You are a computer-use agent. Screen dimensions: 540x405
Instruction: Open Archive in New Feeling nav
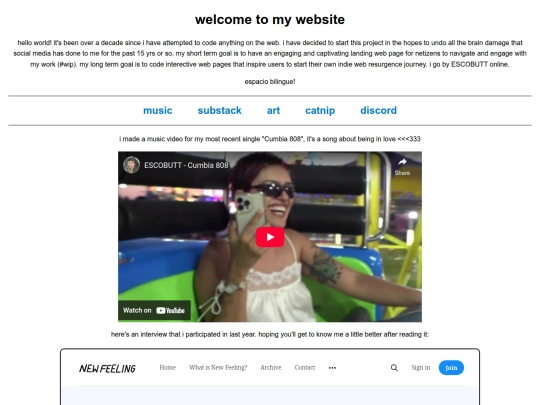coord(271,367)
